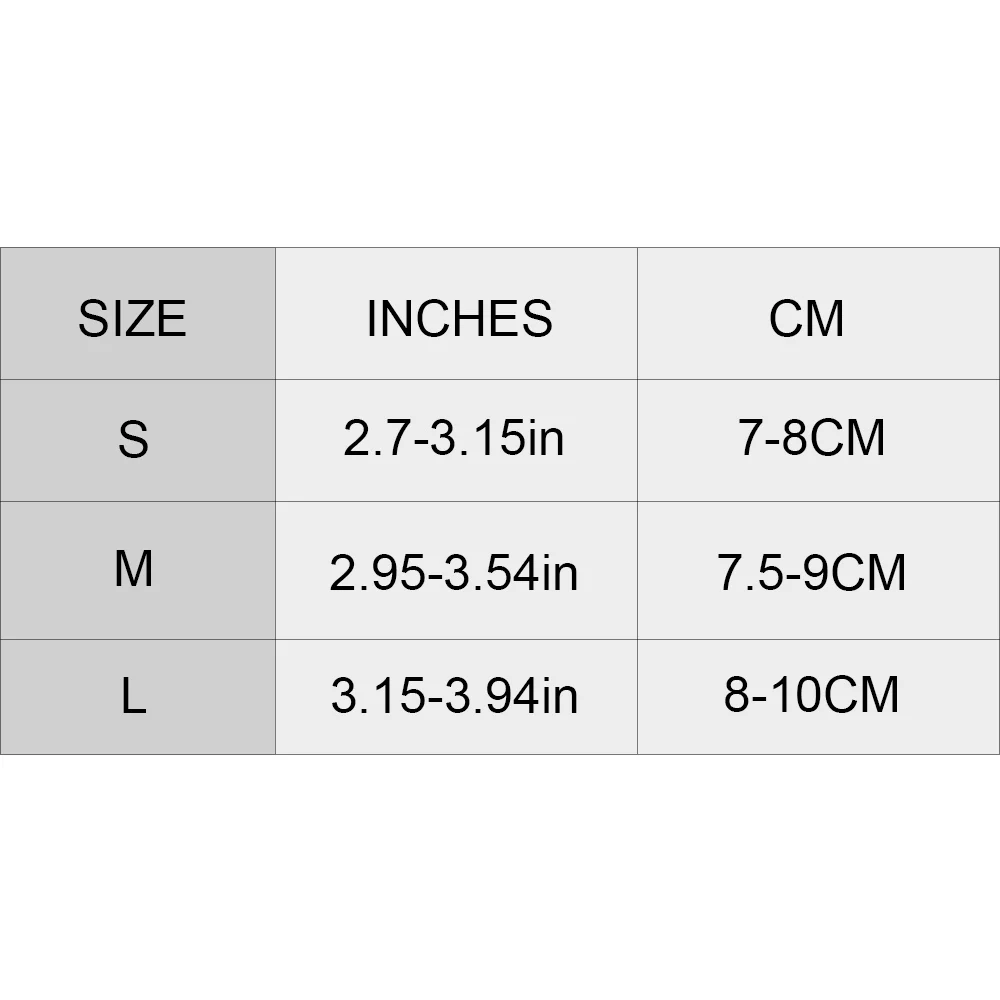Click the blank white area above the table
This screenshot has height=1000, width=1000.
click(500, 120)
